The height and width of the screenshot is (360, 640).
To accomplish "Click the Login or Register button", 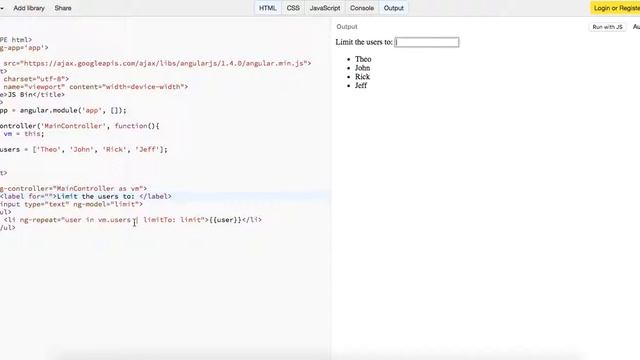I will click(615, 8).
